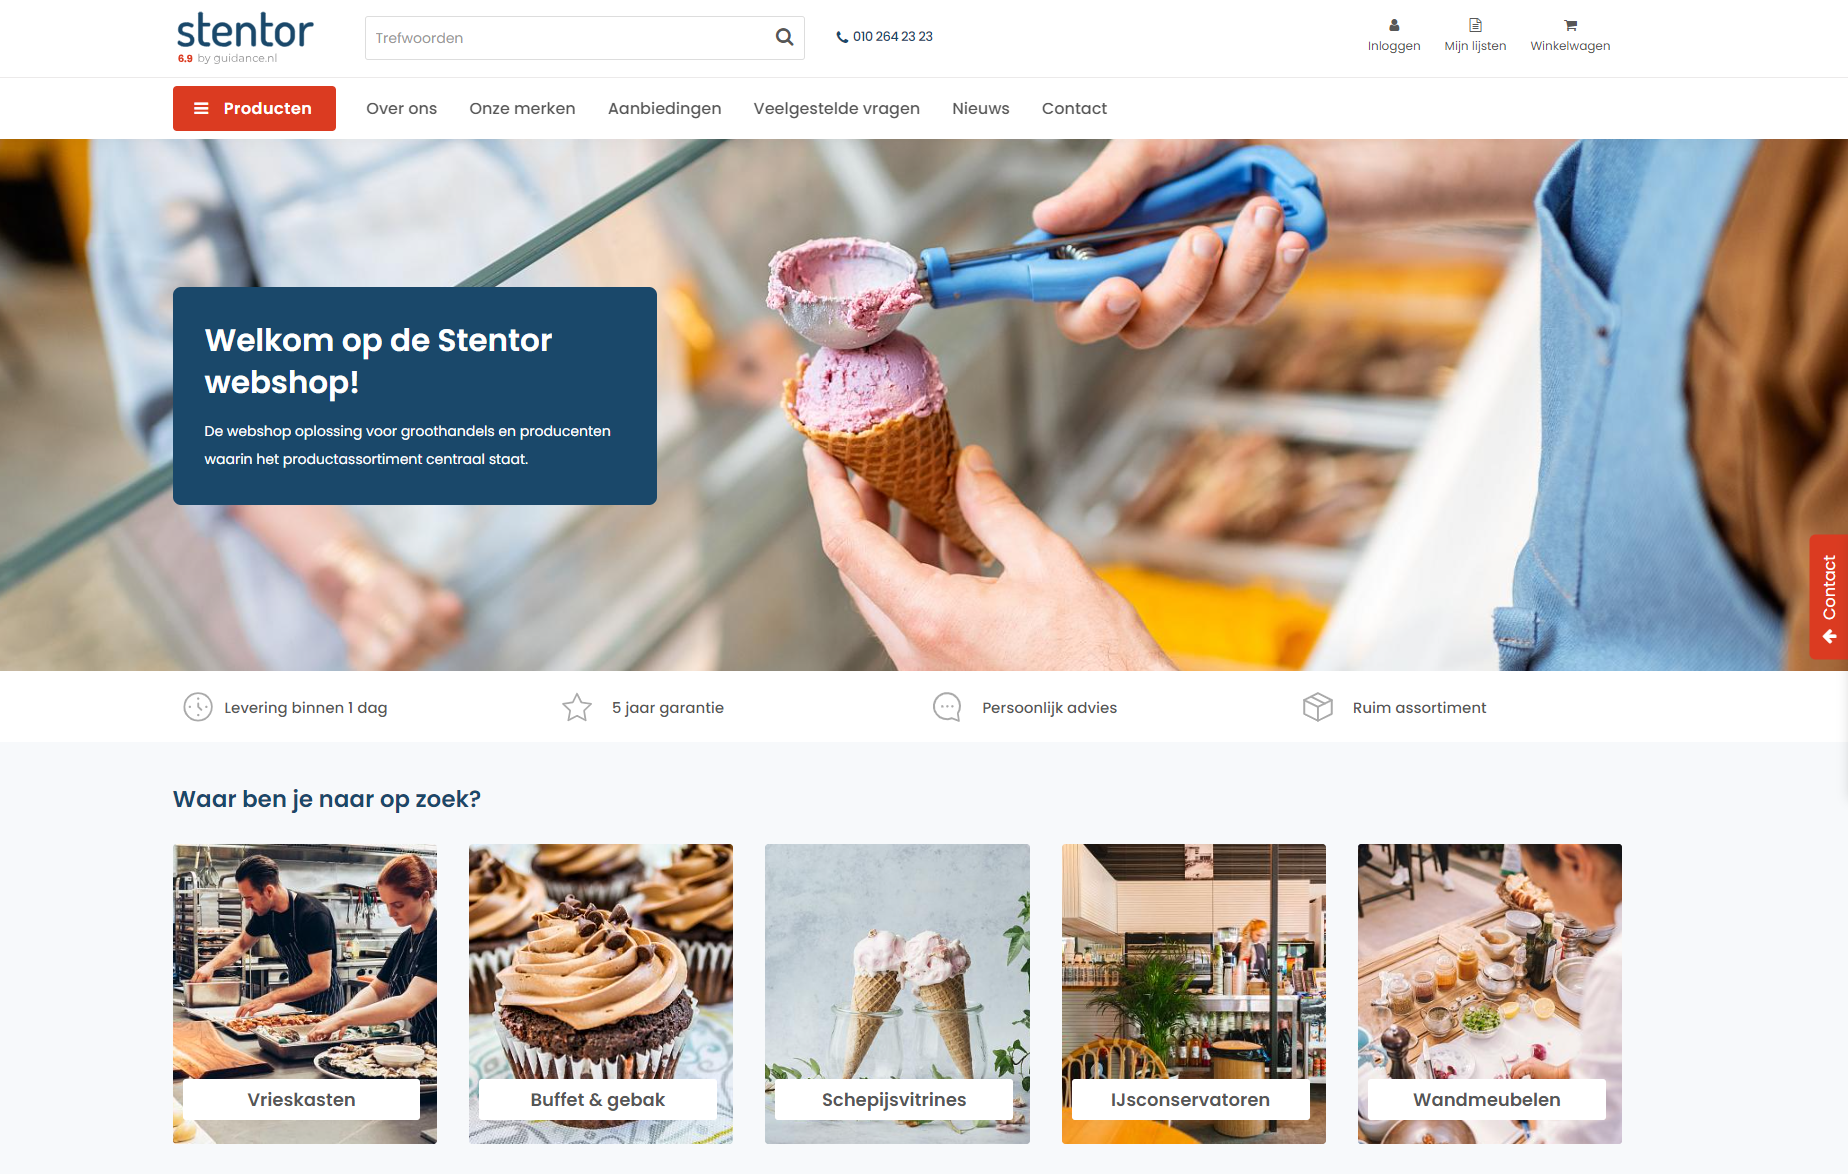
Task: Click the Nieuws navigation link
Action: click(x=980, y=108)
